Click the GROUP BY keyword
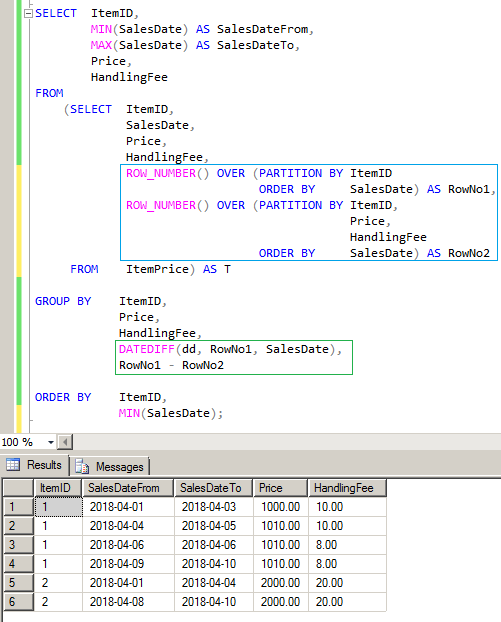Image resolution: width=501 pixels, height=622 pixels. 63,301
